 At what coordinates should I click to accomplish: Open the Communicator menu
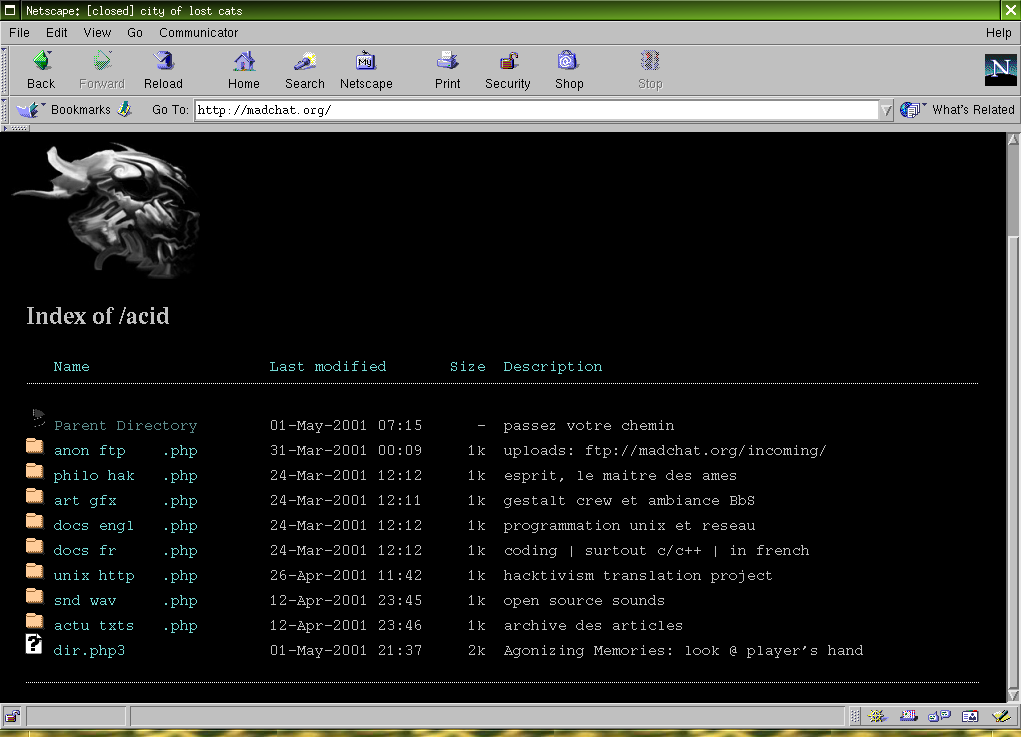(198, 32)
